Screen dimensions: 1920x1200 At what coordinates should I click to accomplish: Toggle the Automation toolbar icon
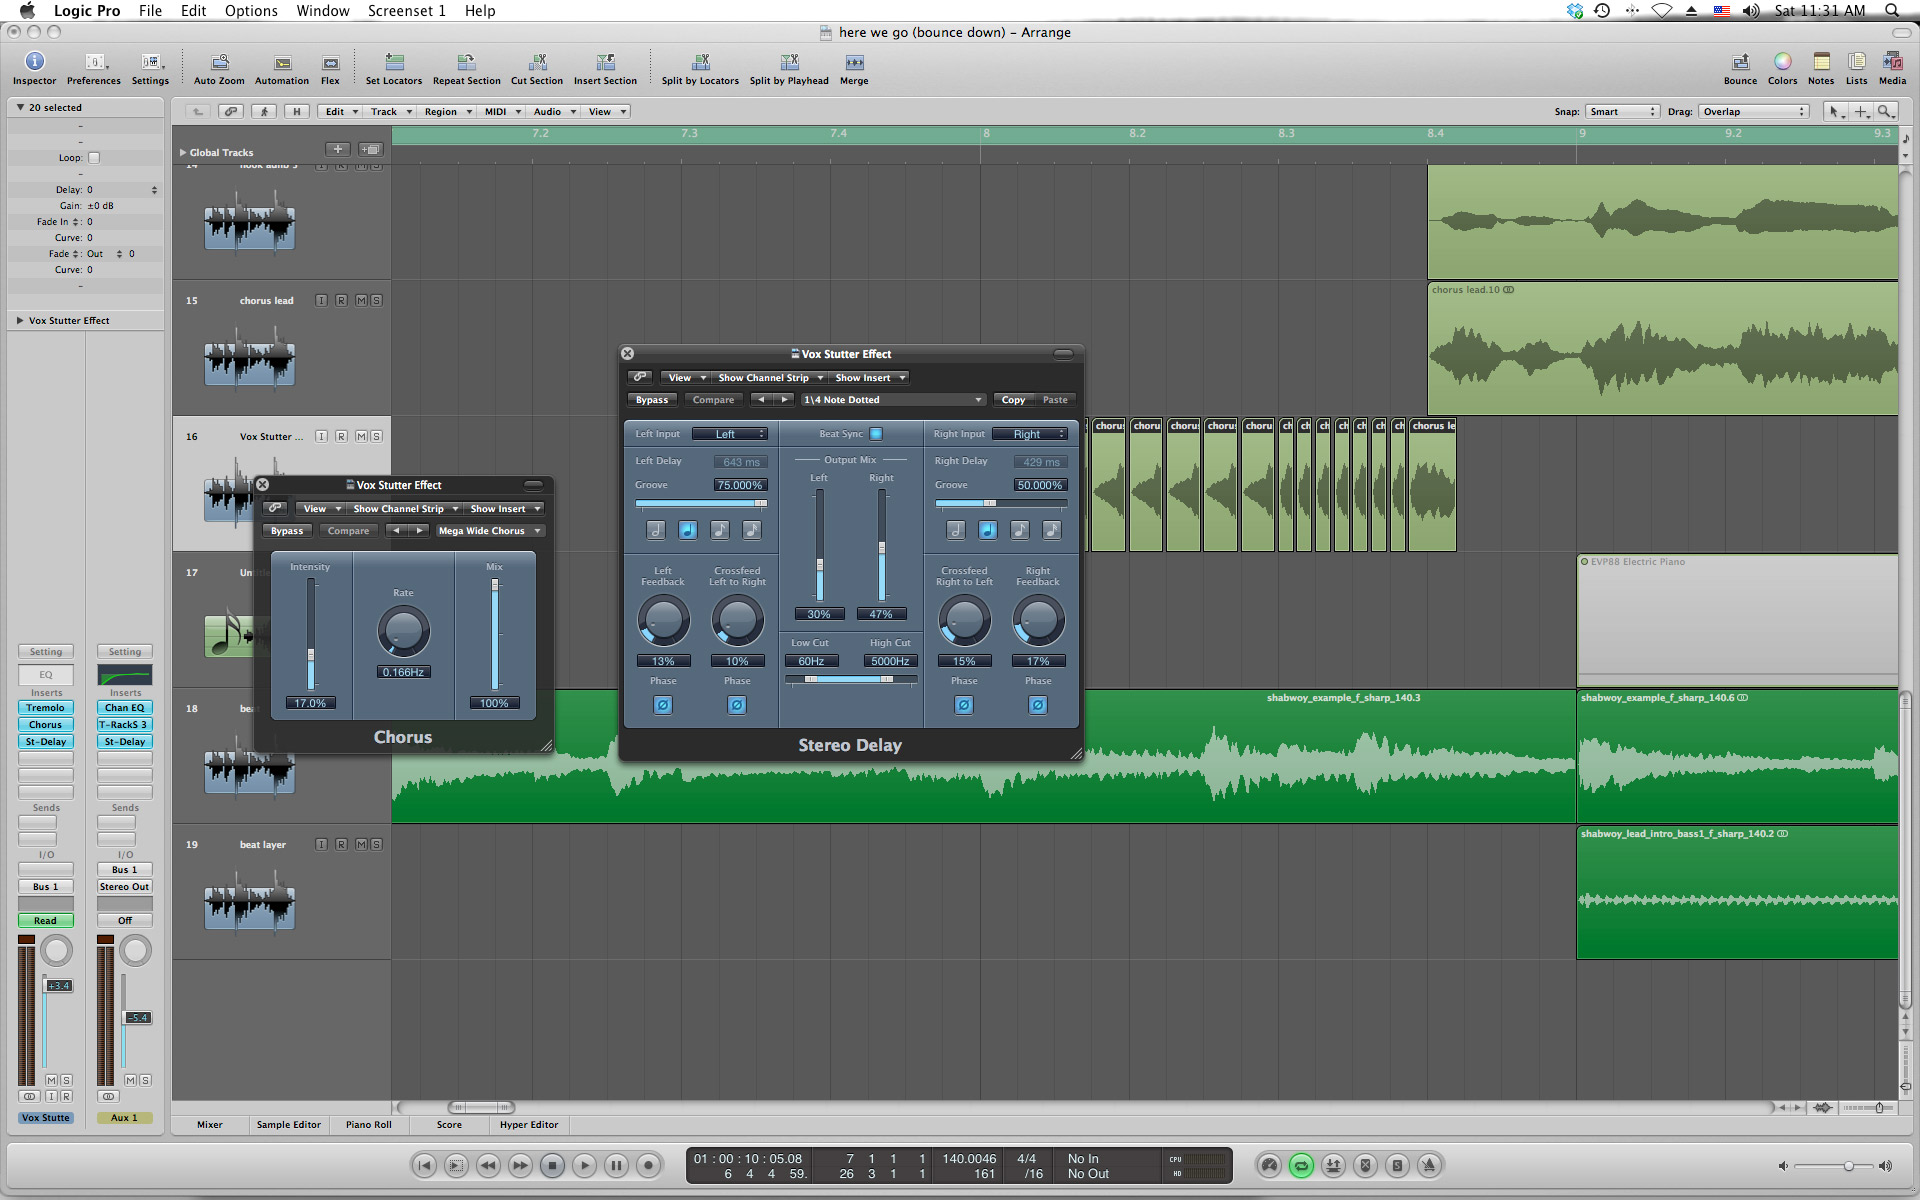coord(282,62)
